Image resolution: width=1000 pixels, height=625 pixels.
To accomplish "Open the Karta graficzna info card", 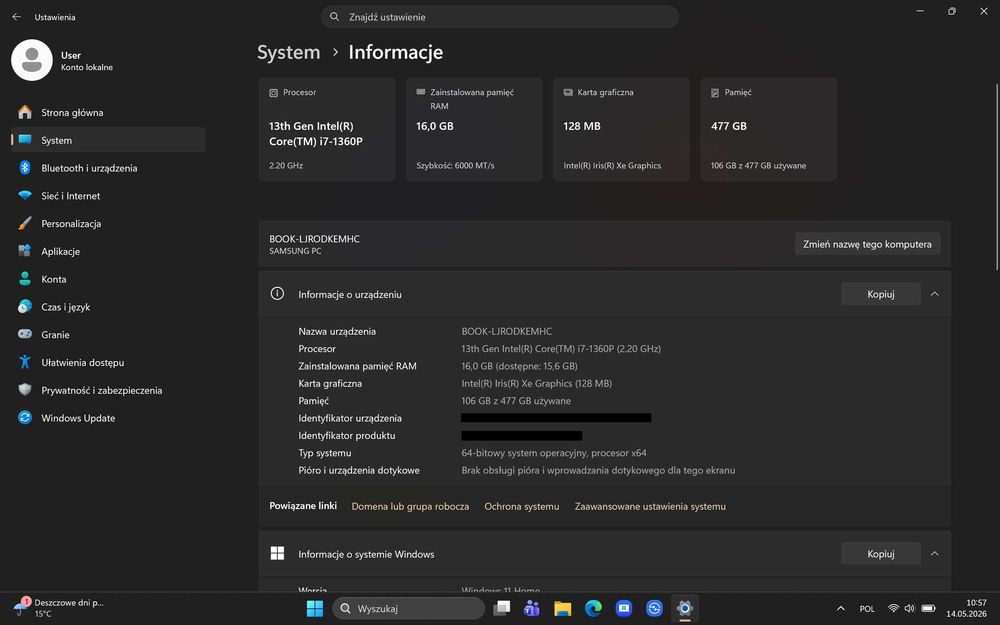I will pos(621,129).
